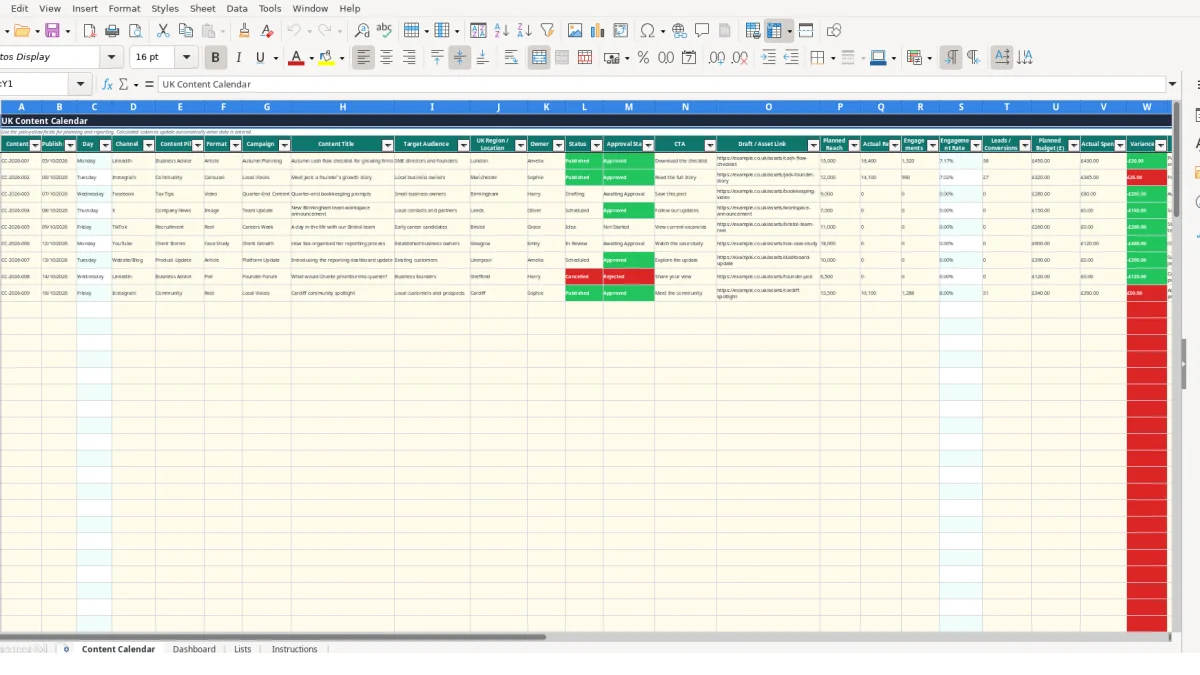Click the Copy icon

click(185, 31)
